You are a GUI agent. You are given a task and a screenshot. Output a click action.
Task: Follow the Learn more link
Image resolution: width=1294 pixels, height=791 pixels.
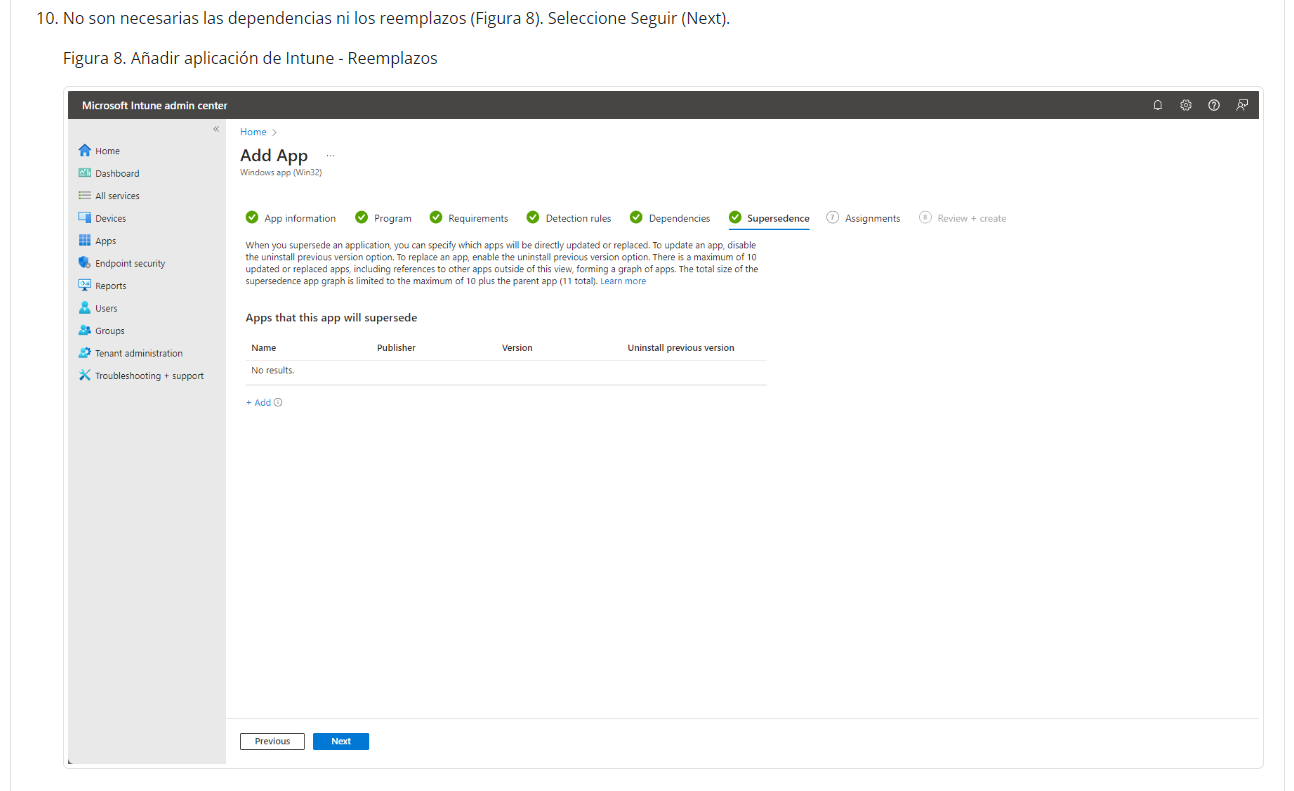pyautogui.click(x=623, y=282)
